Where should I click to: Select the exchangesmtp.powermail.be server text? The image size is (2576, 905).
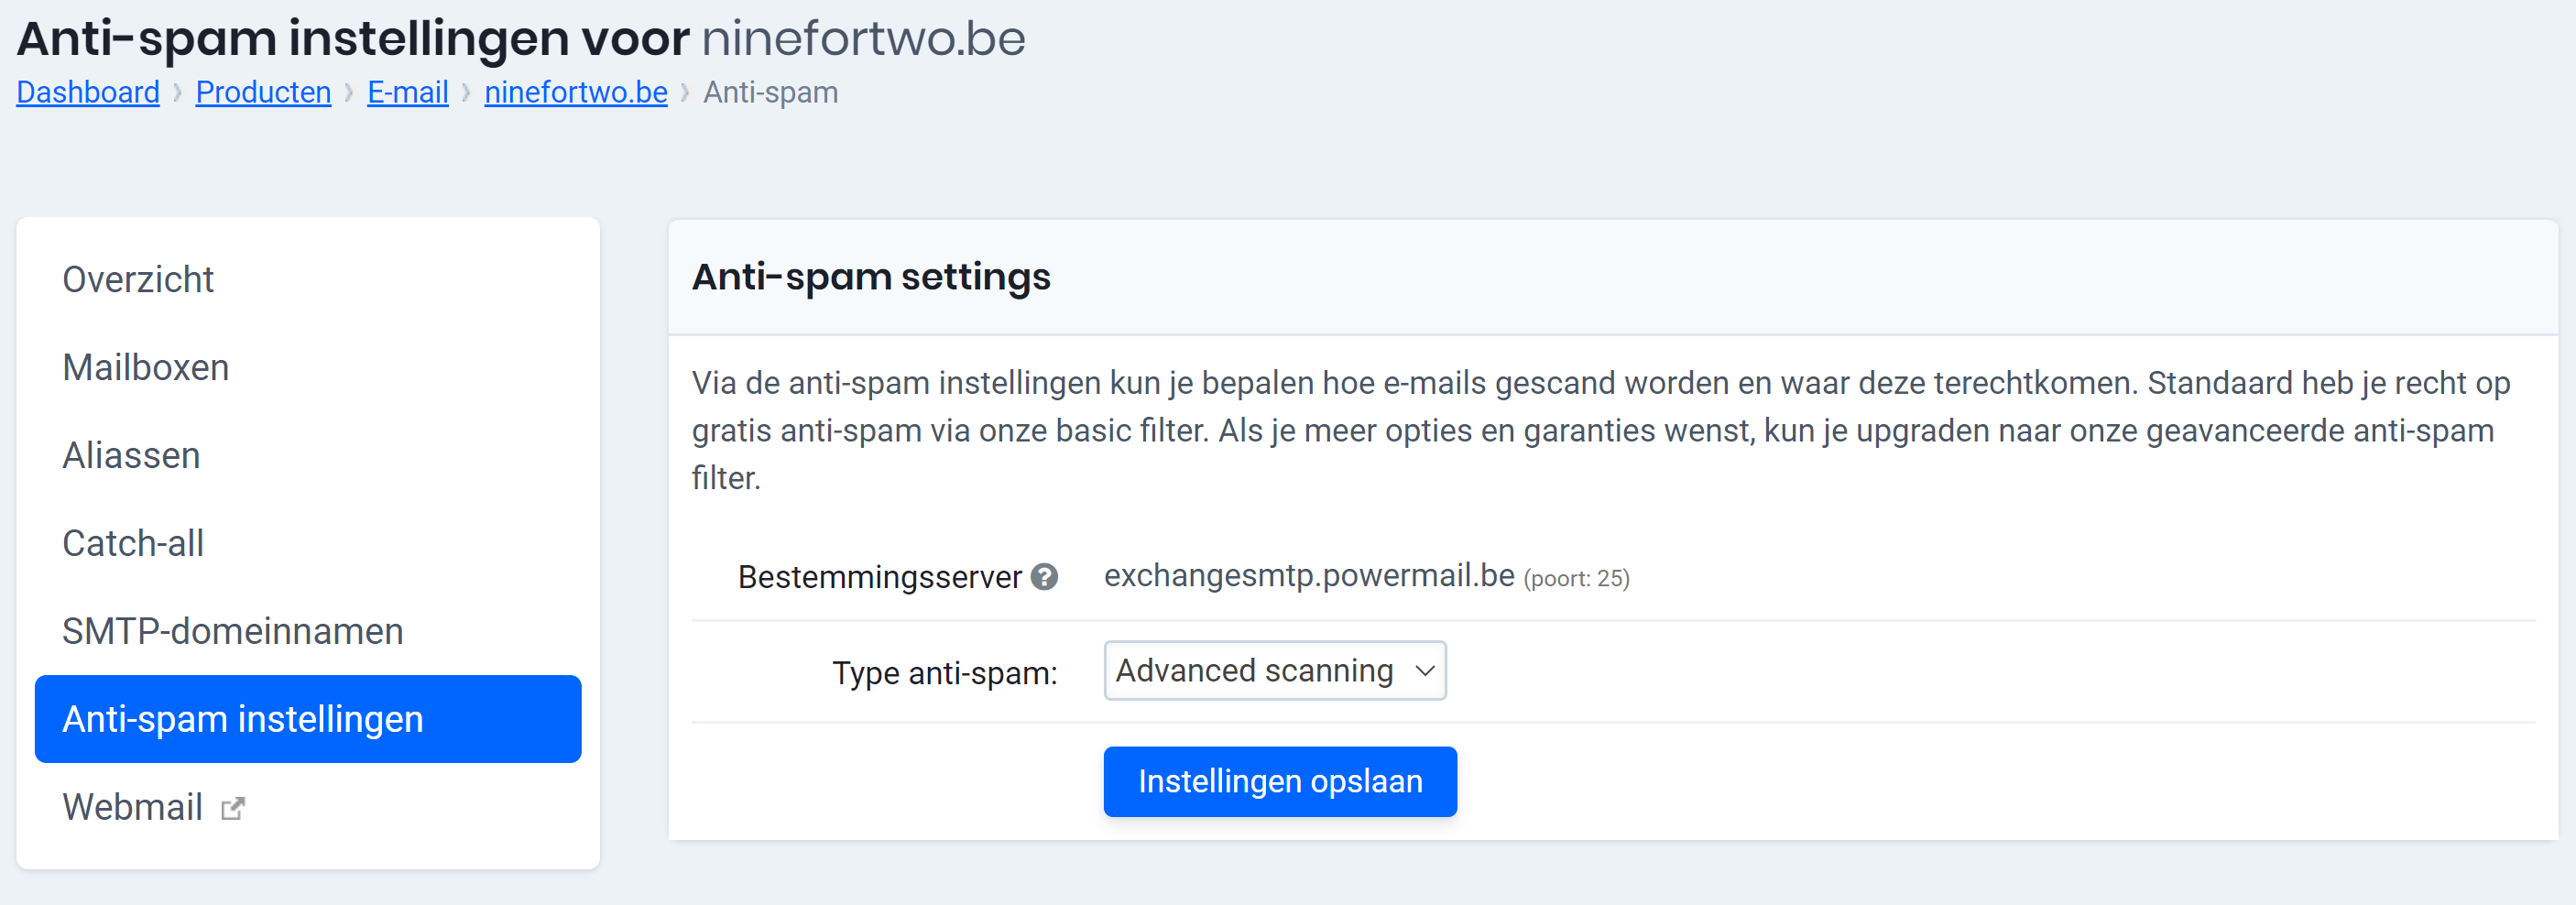click(x=1308, y=576)
